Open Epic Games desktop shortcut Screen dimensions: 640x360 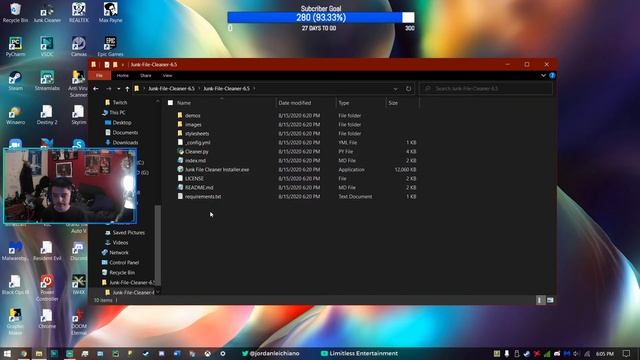click(x=110, y=46)
